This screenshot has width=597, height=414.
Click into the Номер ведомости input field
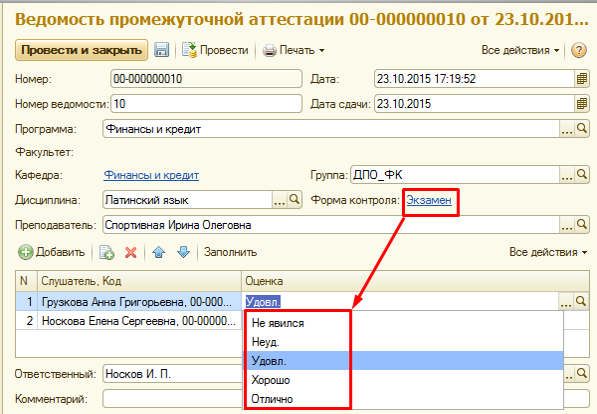(206, 104)
